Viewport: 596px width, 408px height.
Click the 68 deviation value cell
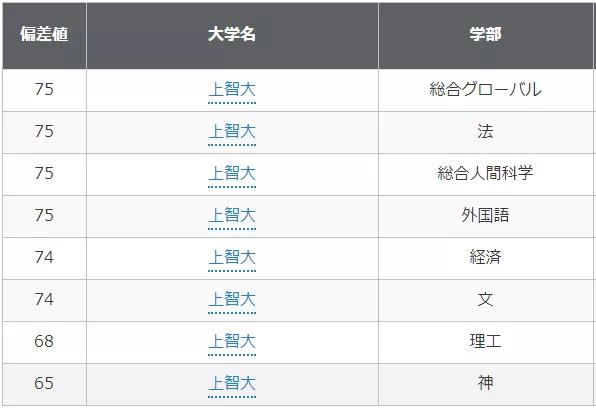click(44, 341)
